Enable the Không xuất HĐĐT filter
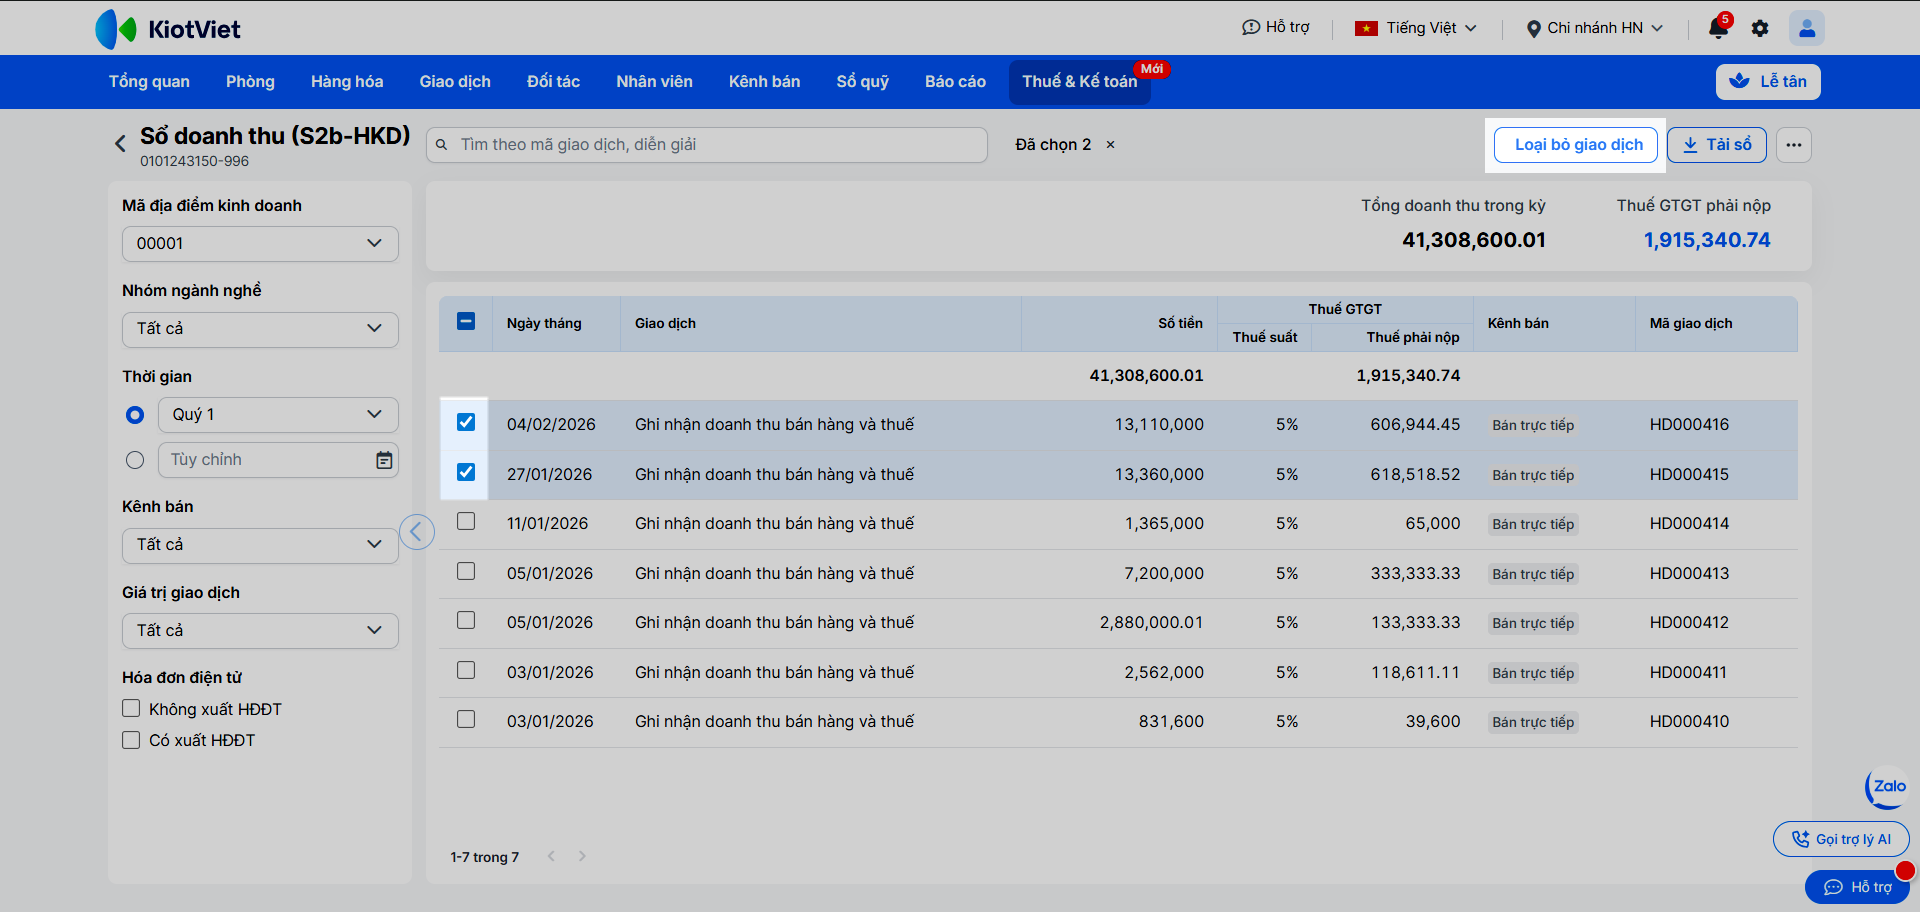Image resolution: width=1920 pixels, height=912 pixels. coord(131,709)
